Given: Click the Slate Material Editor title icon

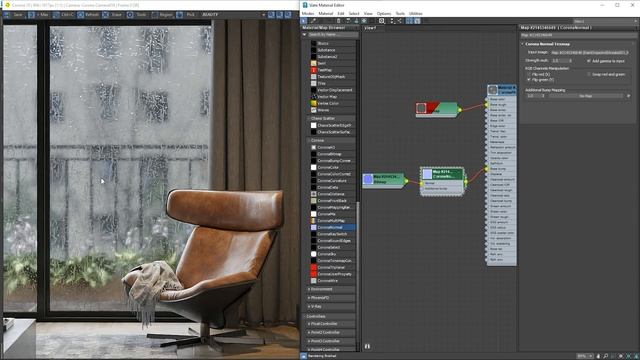Looking at the screenshot, I should 305,5.
